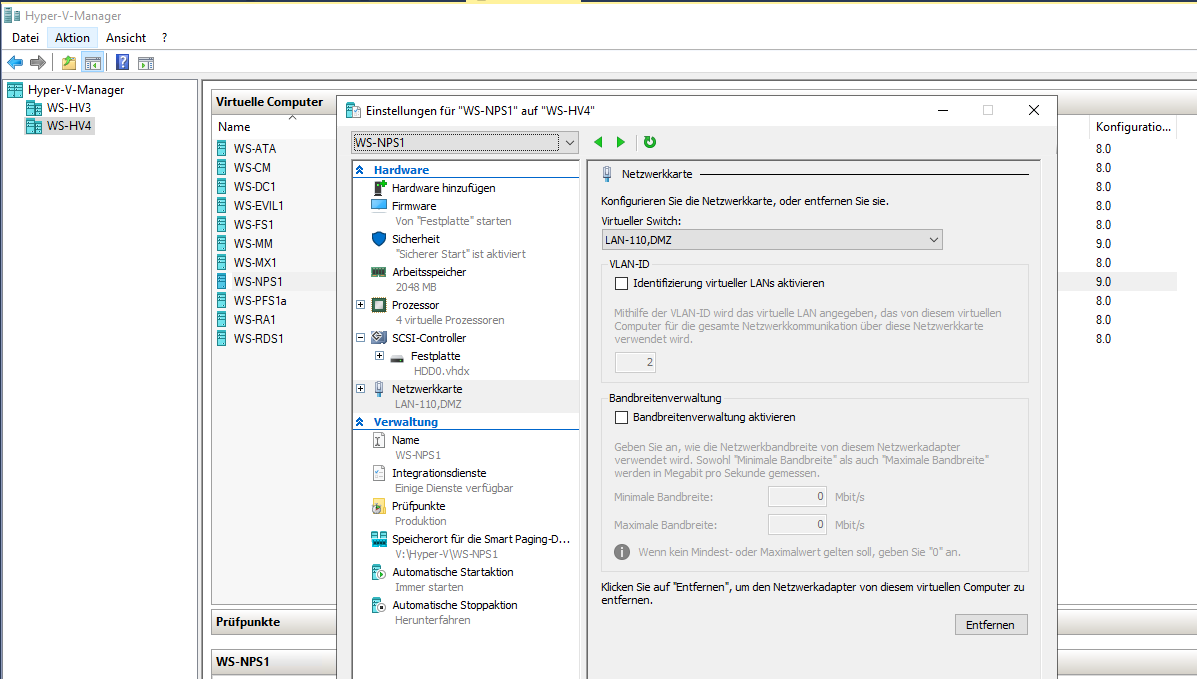The image size is (1197, 679).
Task: Click the Automatische Startaktion icon
Action: click(379, 572)
